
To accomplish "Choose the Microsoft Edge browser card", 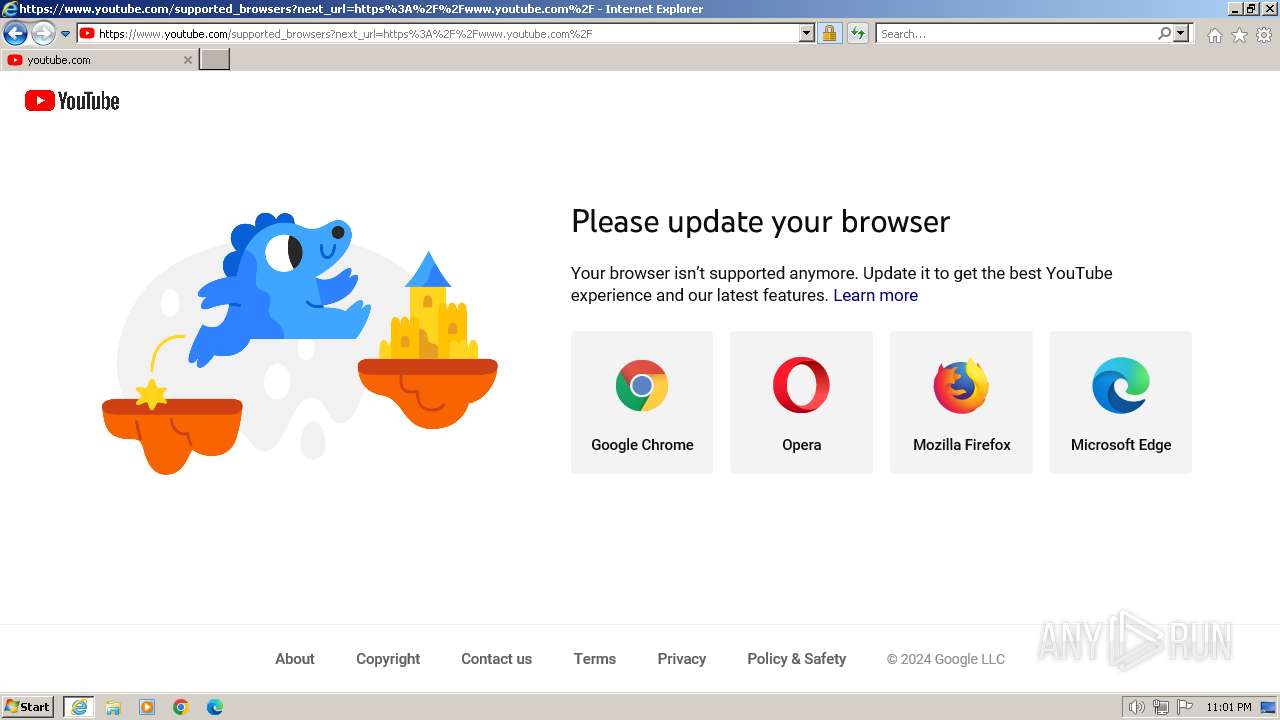I will tap(1121, 402).
